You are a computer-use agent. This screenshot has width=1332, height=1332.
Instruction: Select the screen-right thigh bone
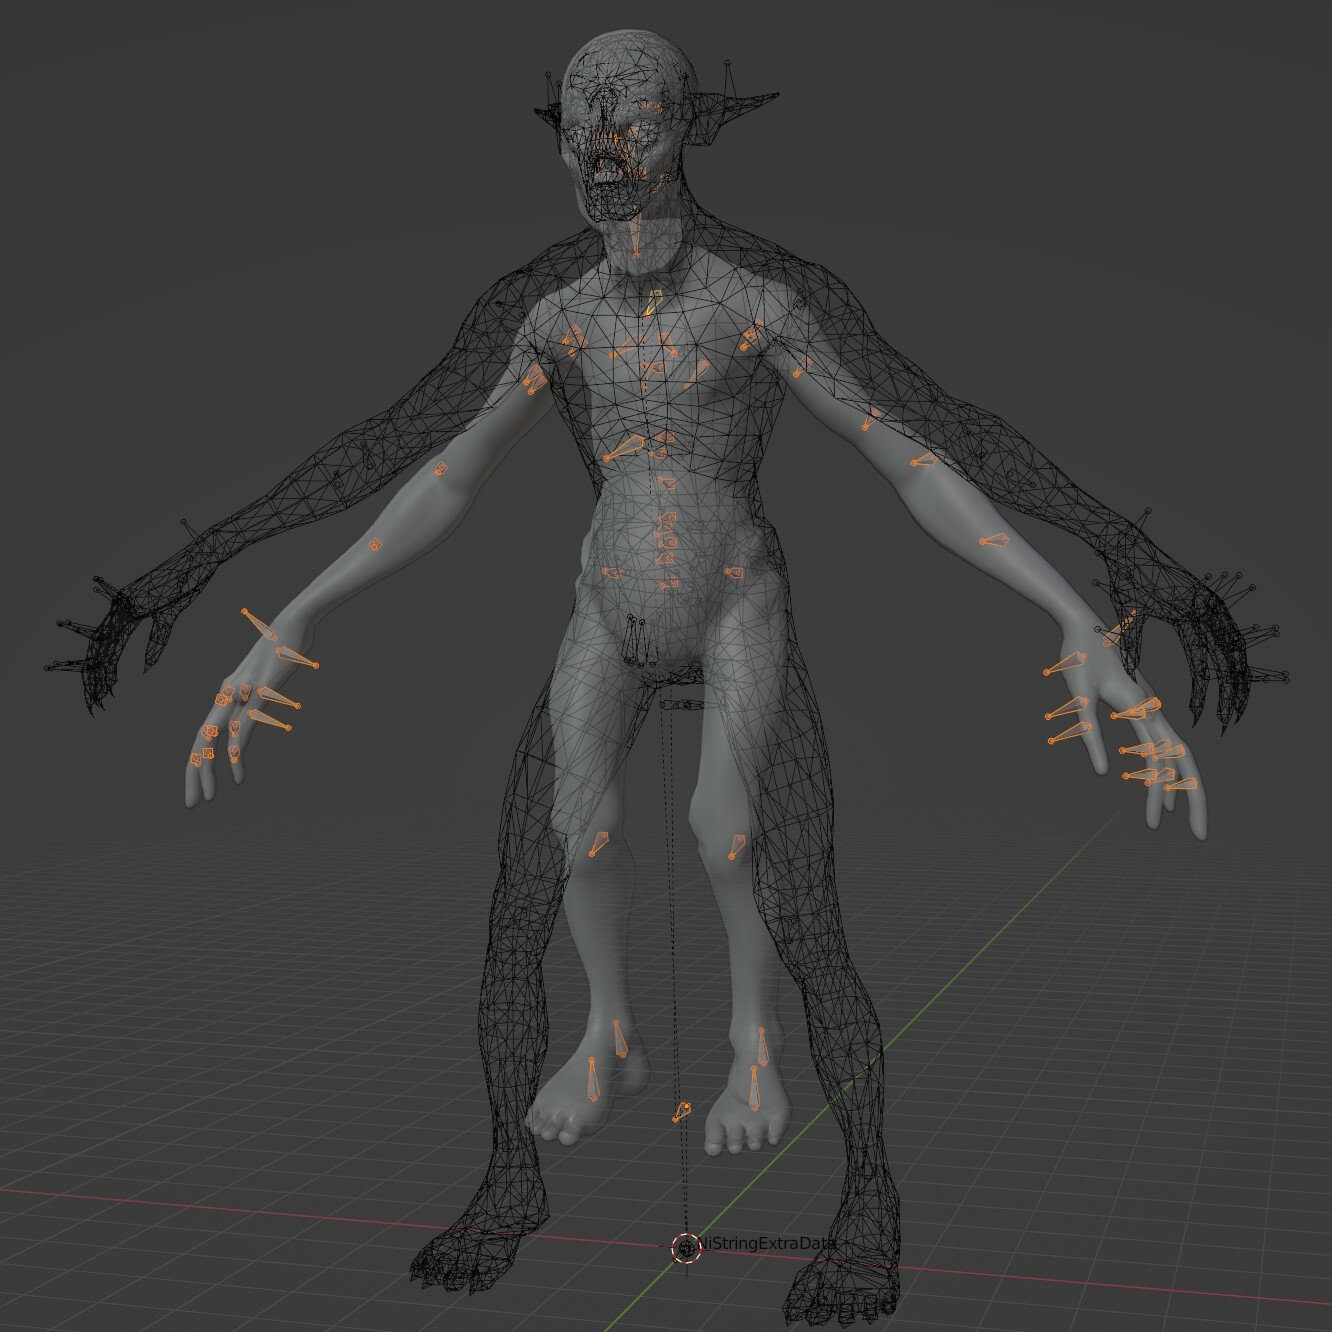736,848
